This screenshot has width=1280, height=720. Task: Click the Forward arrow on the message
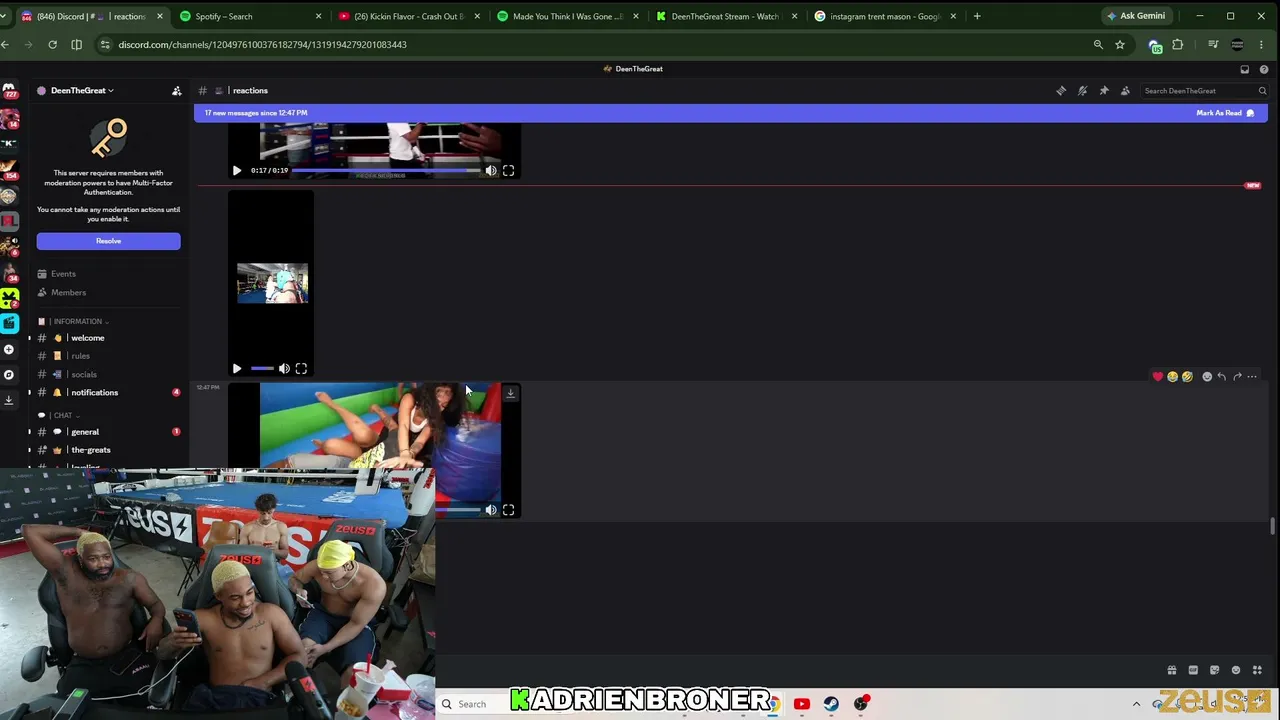pyautogui.click(x=1237, y=377)
